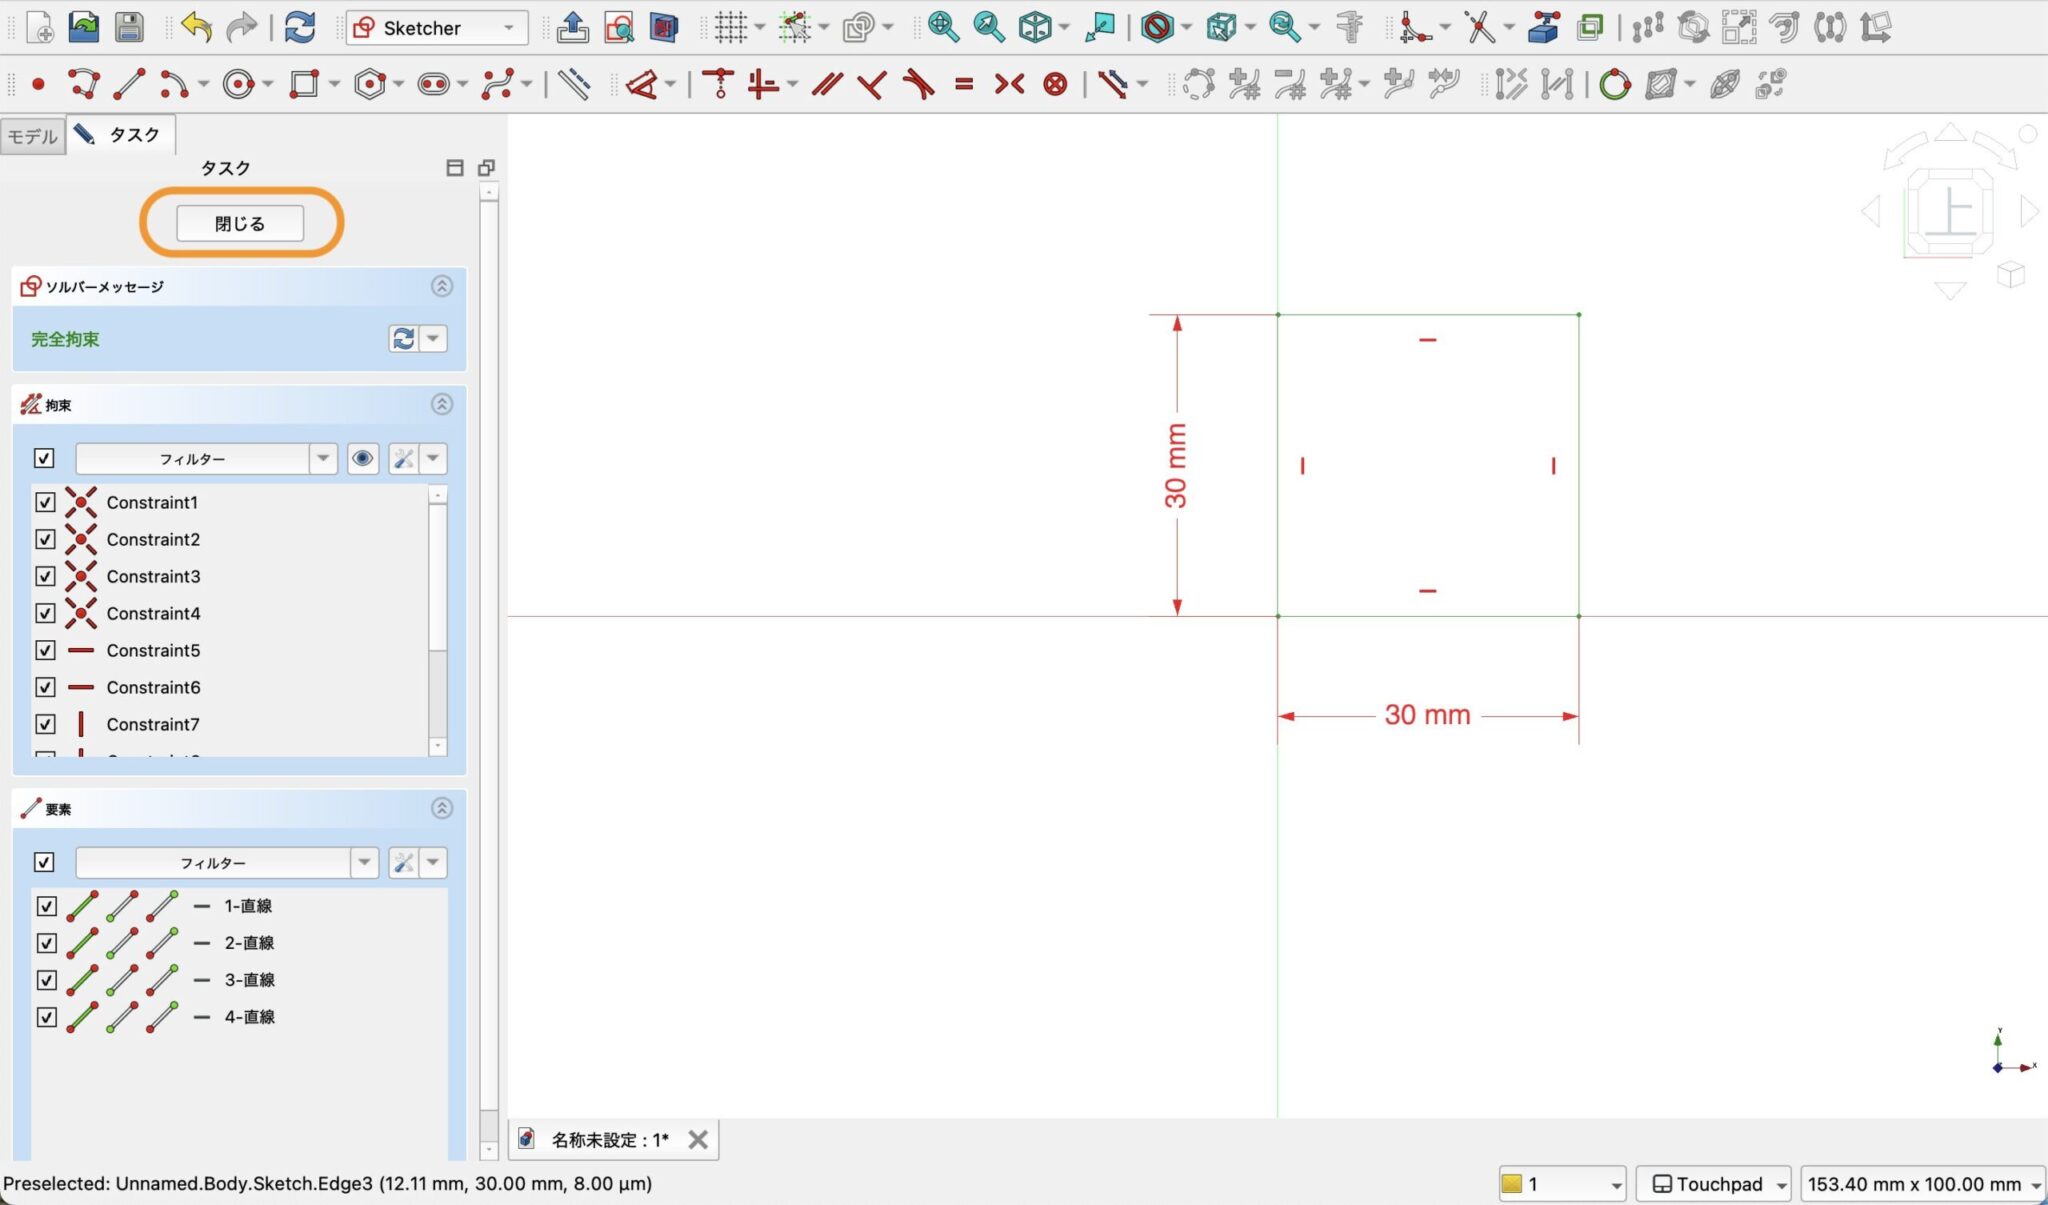Collapse the ソルバーメッセージ section
The height and width of the screenshot is (1205, 2048).
click(442, 286)
